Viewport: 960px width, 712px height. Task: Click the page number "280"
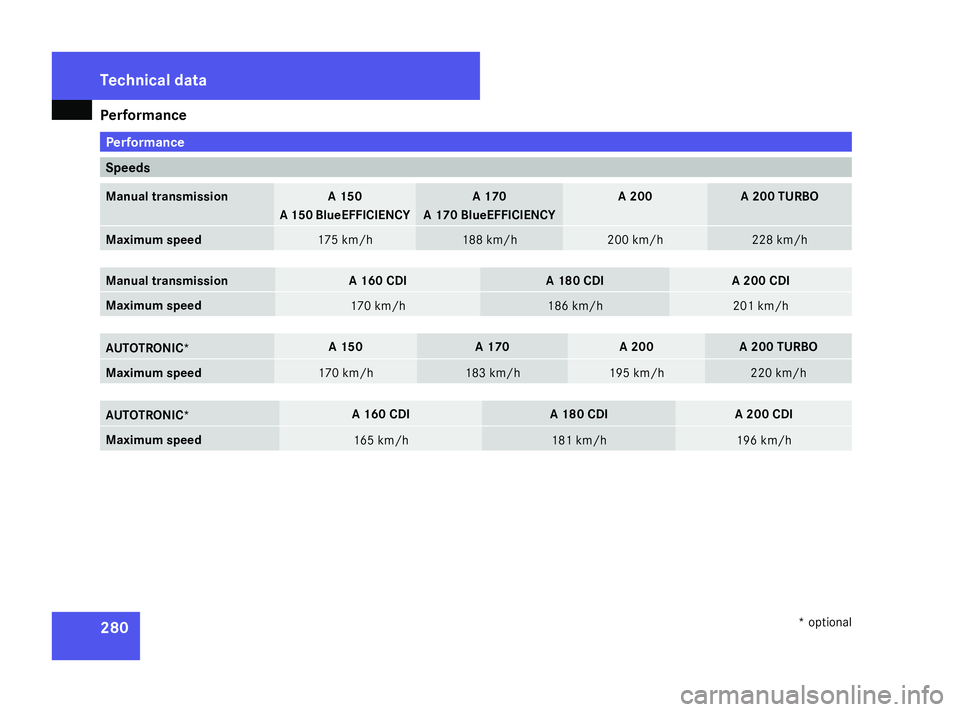pos(114,628)
